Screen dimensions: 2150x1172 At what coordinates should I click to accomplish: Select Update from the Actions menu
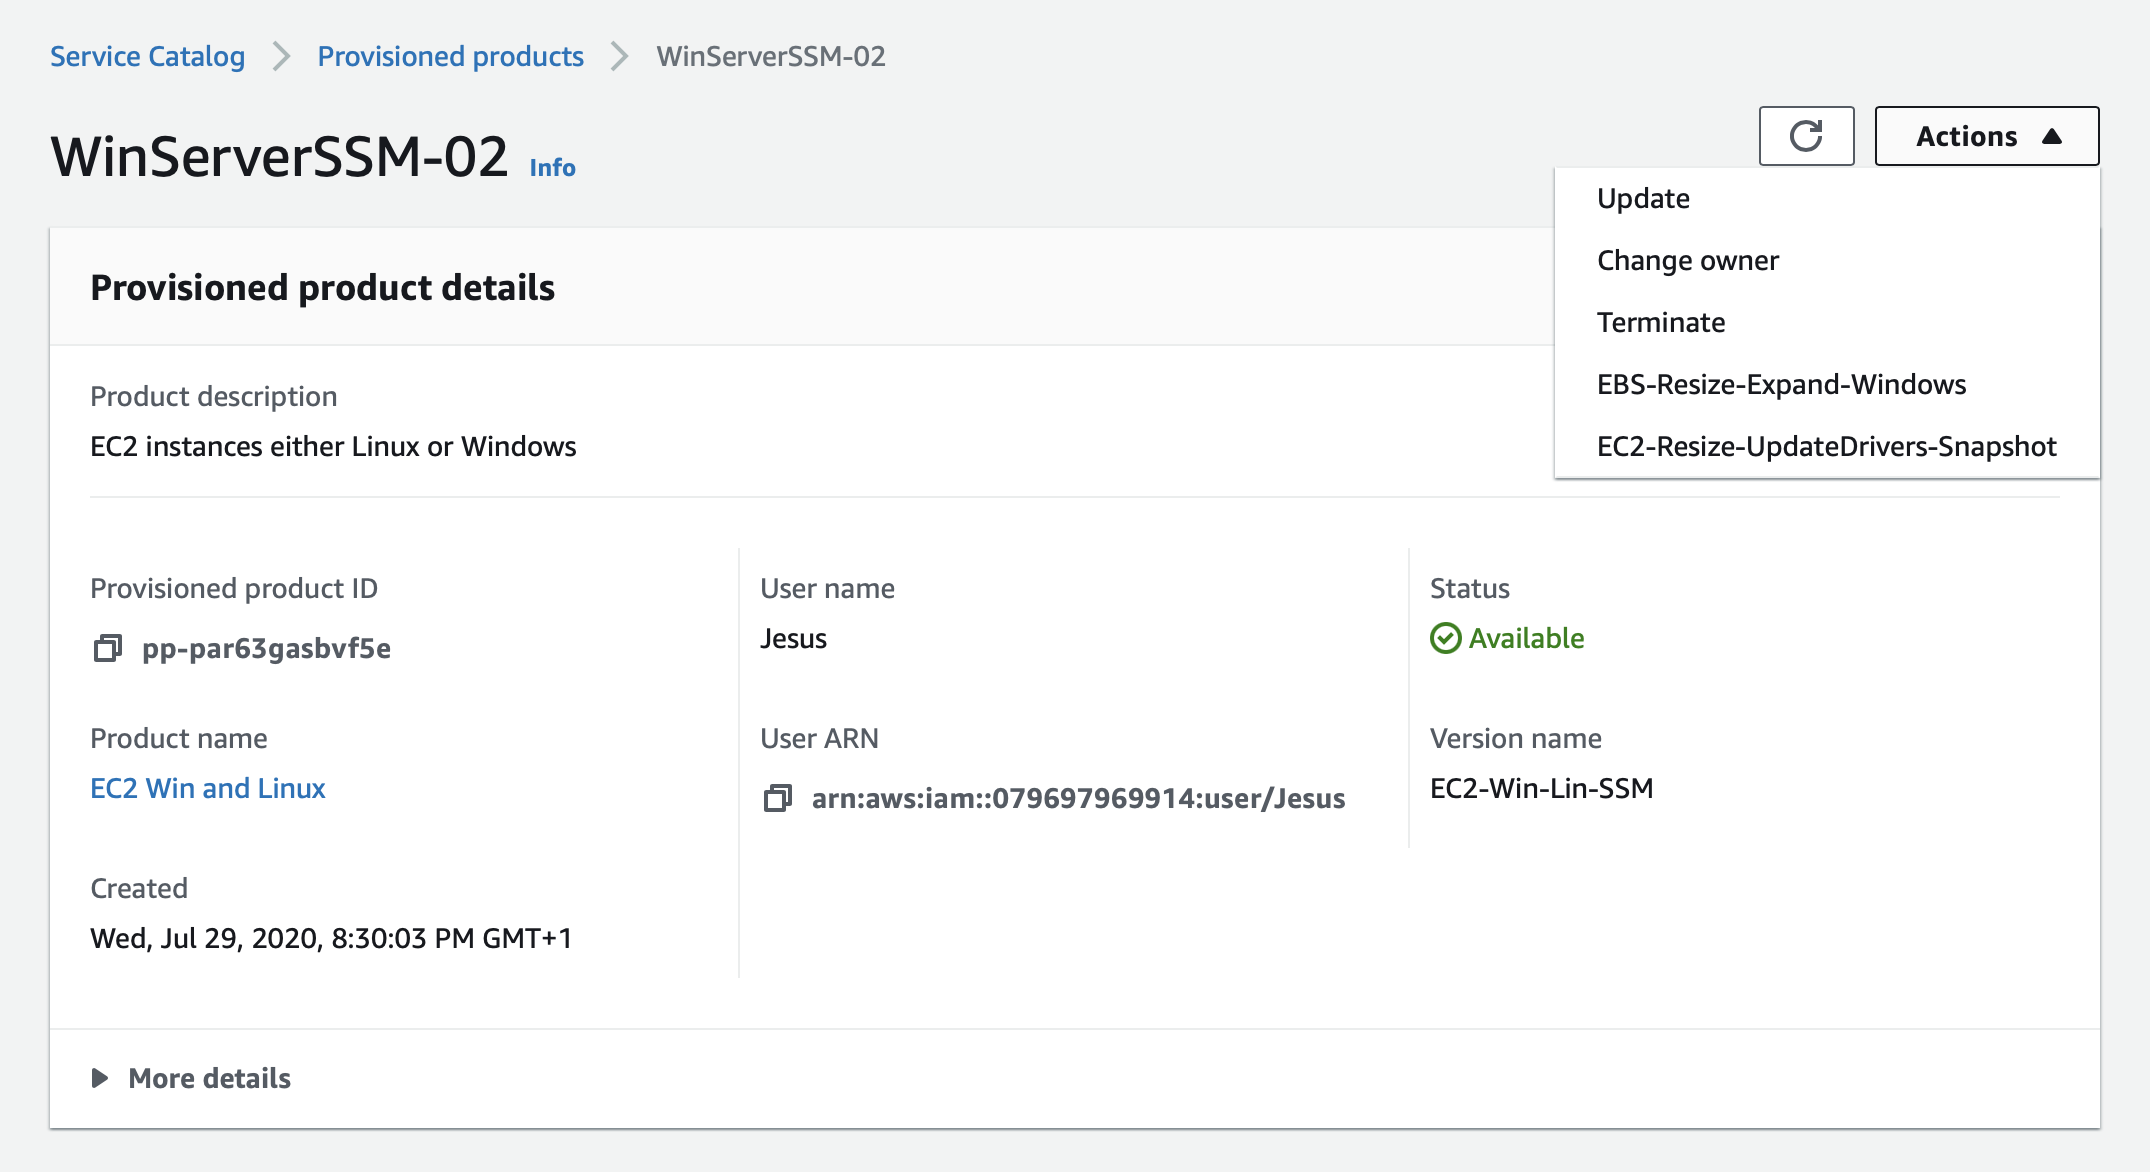click(x=1644, y=198)
